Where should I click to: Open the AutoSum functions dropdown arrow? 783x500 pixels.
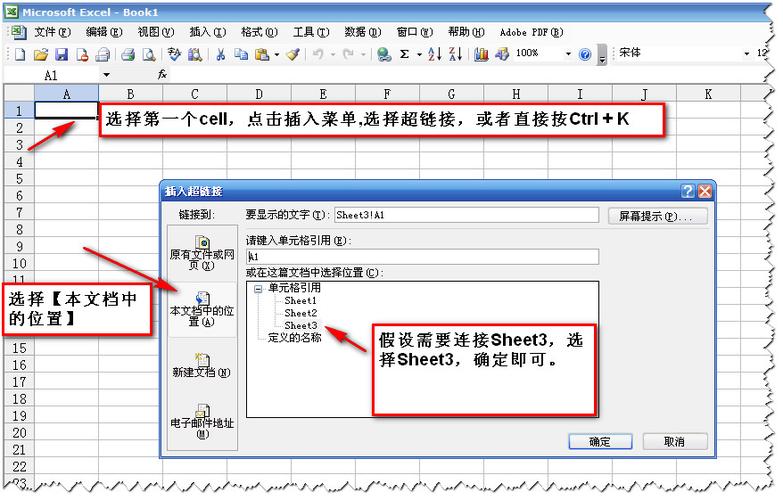[419, 54]
